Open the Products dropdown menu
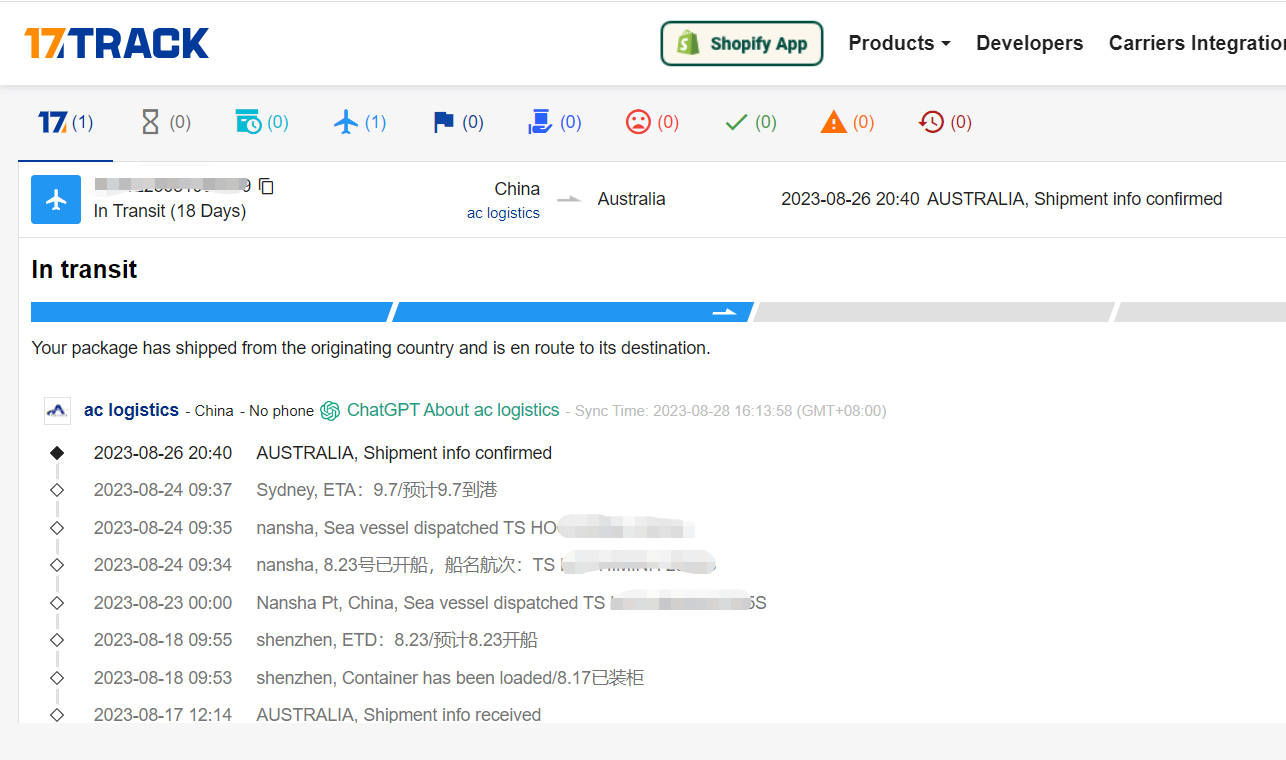Screen dimensions: 1286x760 pyautogui.click(x=899, y=43)
